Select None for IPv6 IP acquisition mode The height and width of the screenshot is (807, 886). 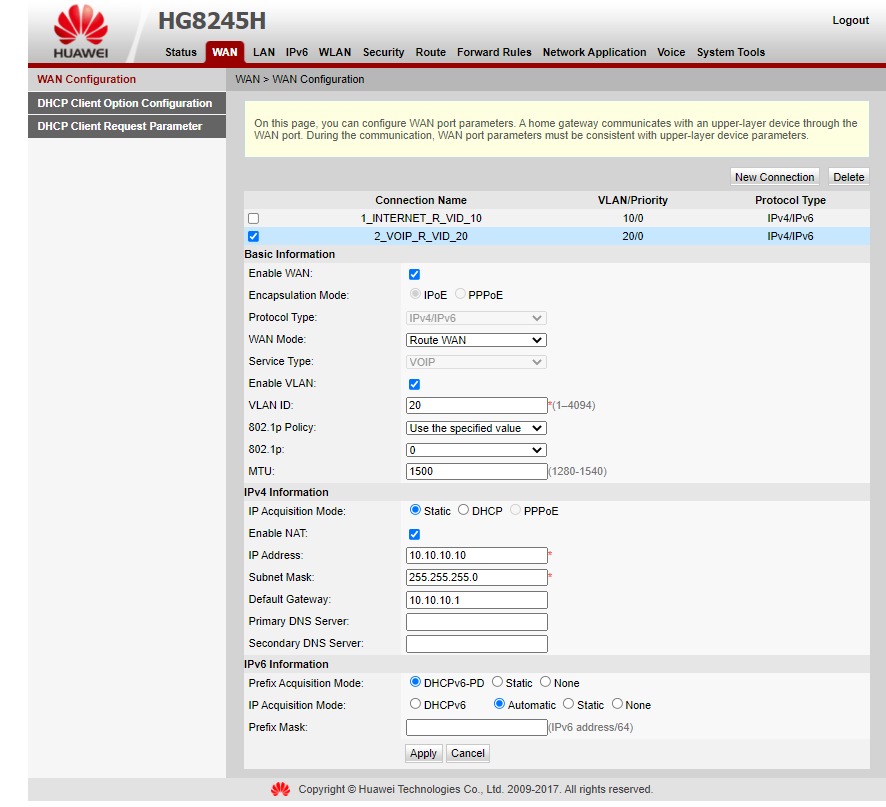617,704
